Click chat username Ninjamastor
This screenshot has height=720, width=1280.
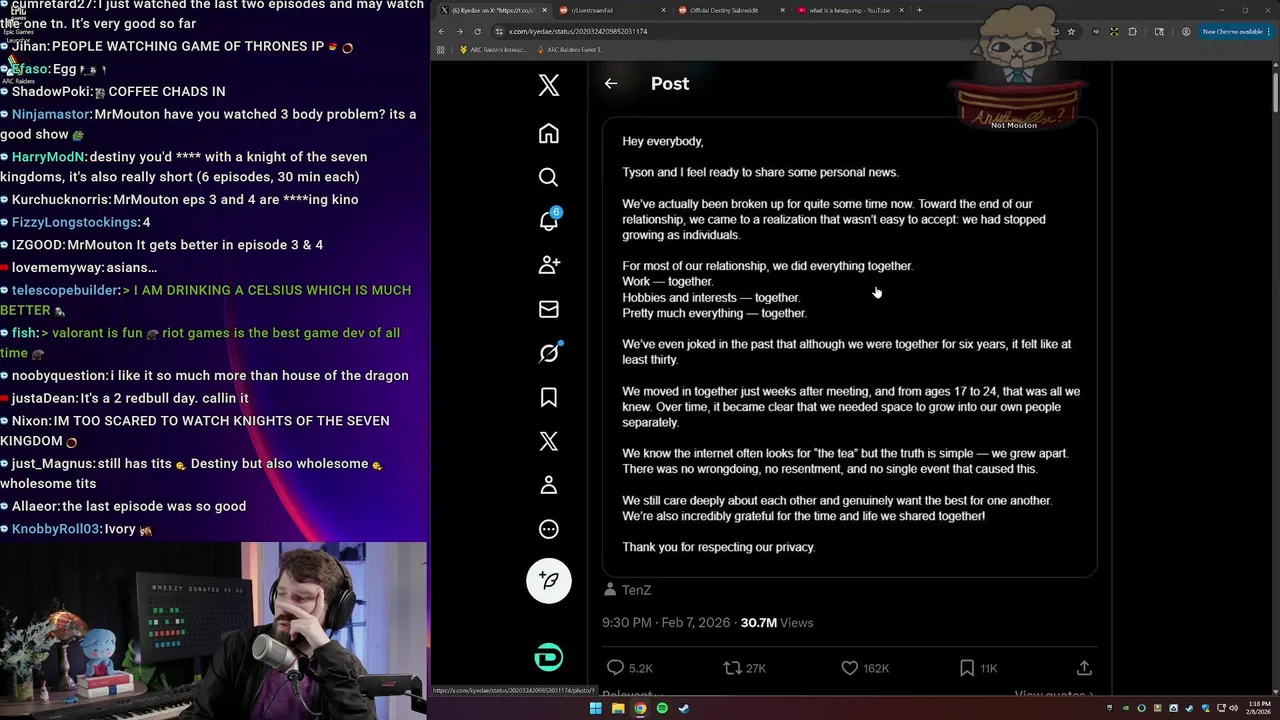point(50,114)
